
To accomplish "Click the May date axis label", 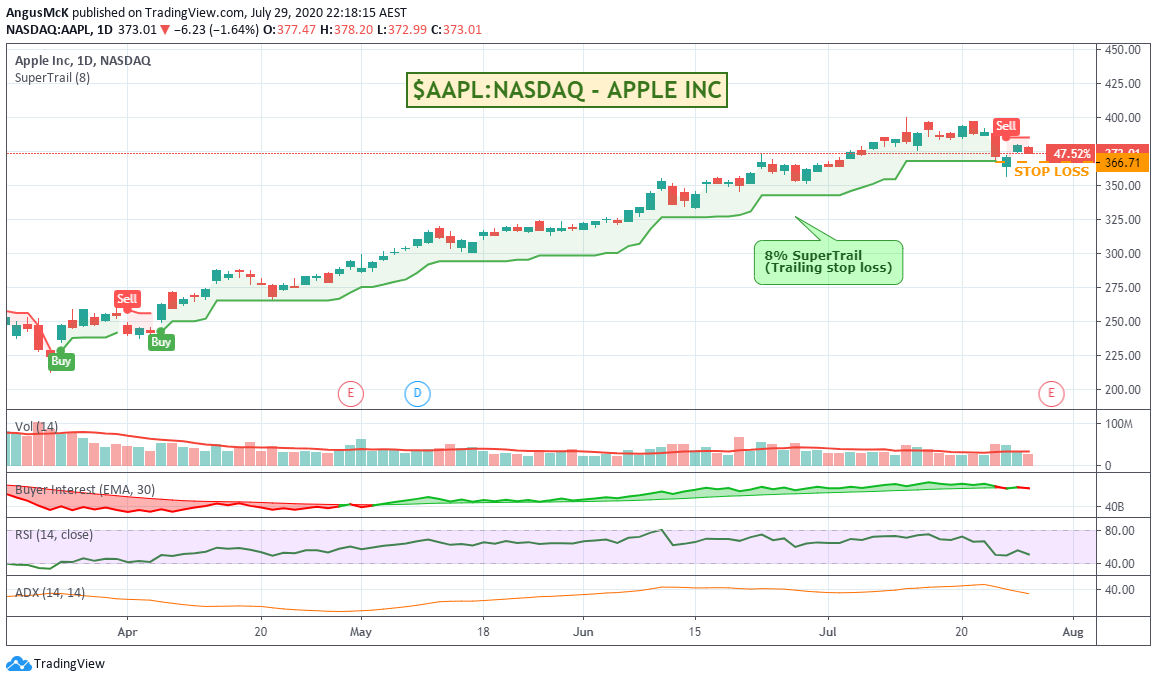I will pyautogui.click(x=361, y=632).
